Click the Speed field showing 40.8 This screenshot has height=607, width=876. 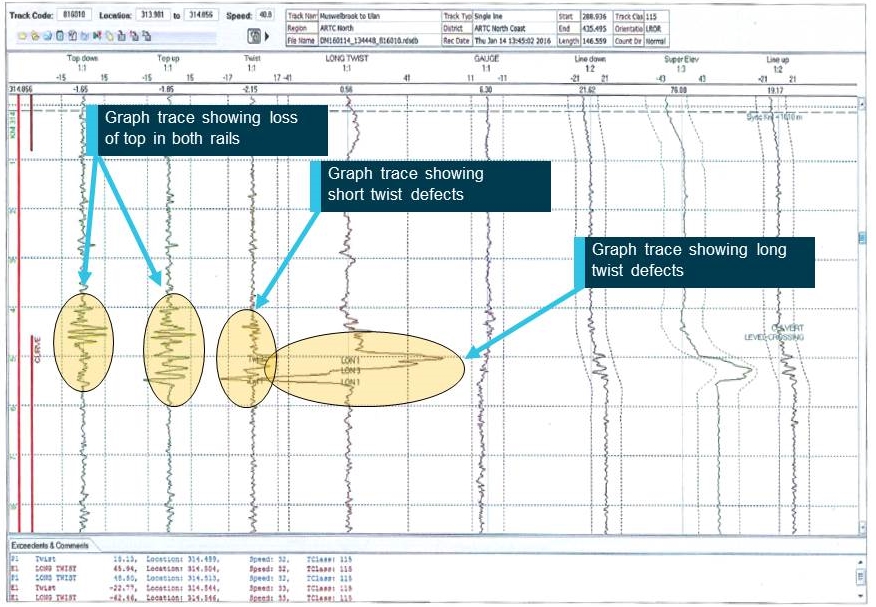coord(265,15)
